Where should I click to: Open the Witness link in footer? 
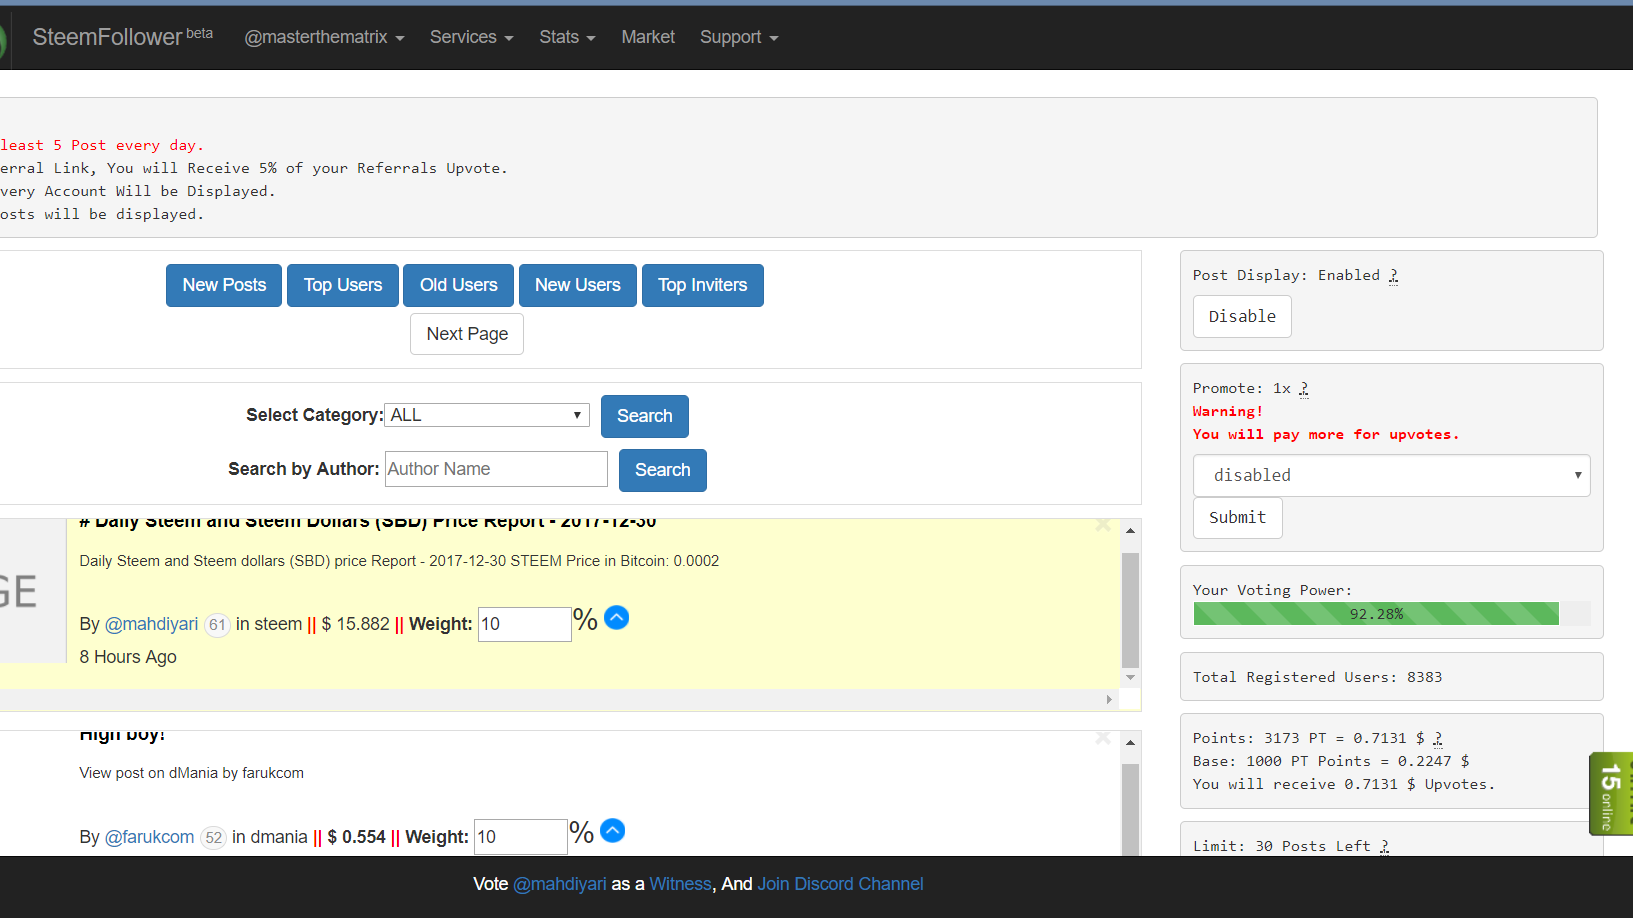(680, 884)
